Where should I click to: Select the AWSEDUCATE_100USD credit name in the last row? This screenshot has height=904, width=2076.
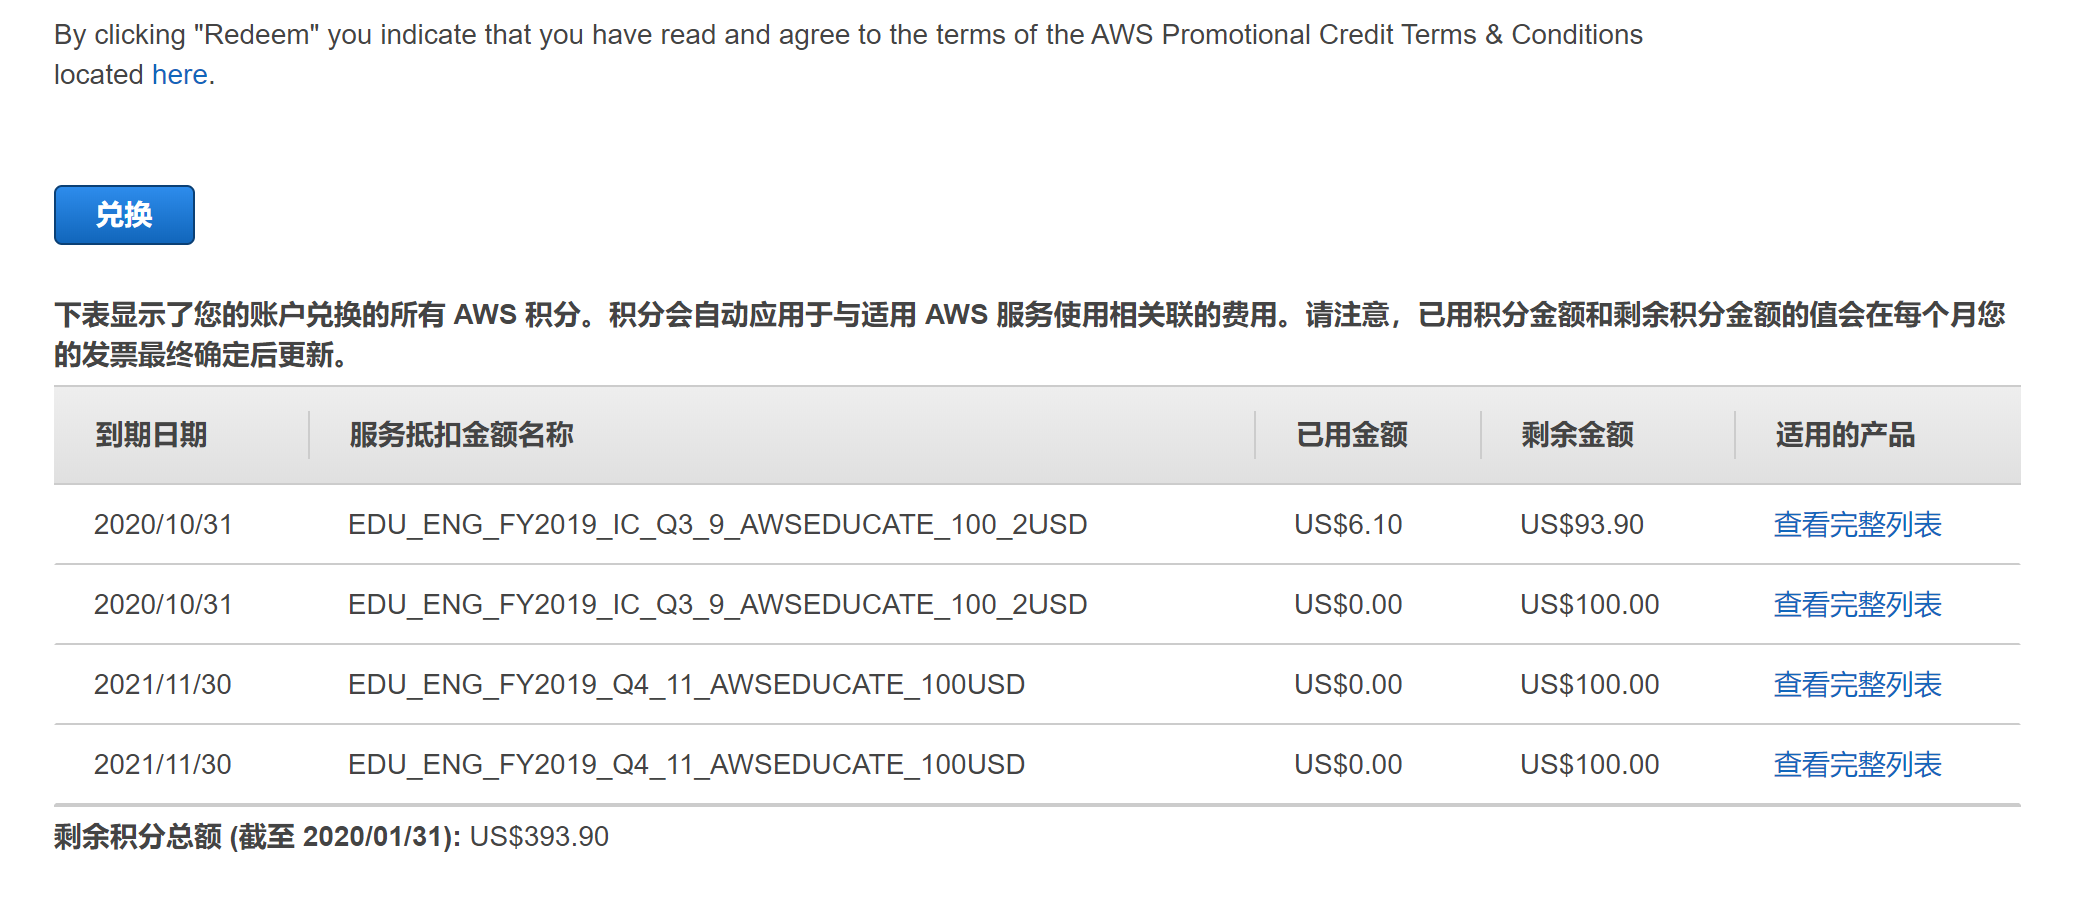click(x=686, y=765)
